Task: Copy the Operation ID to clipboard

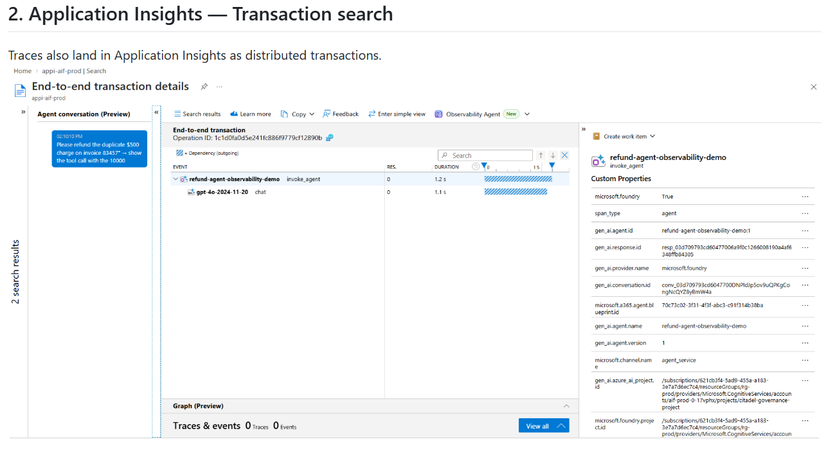Action: (x=330, y=138)
